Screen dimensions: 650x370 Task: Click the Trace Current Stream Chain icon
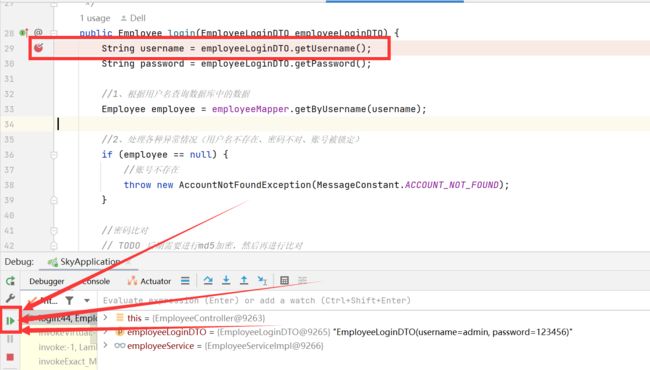(303, 281)
